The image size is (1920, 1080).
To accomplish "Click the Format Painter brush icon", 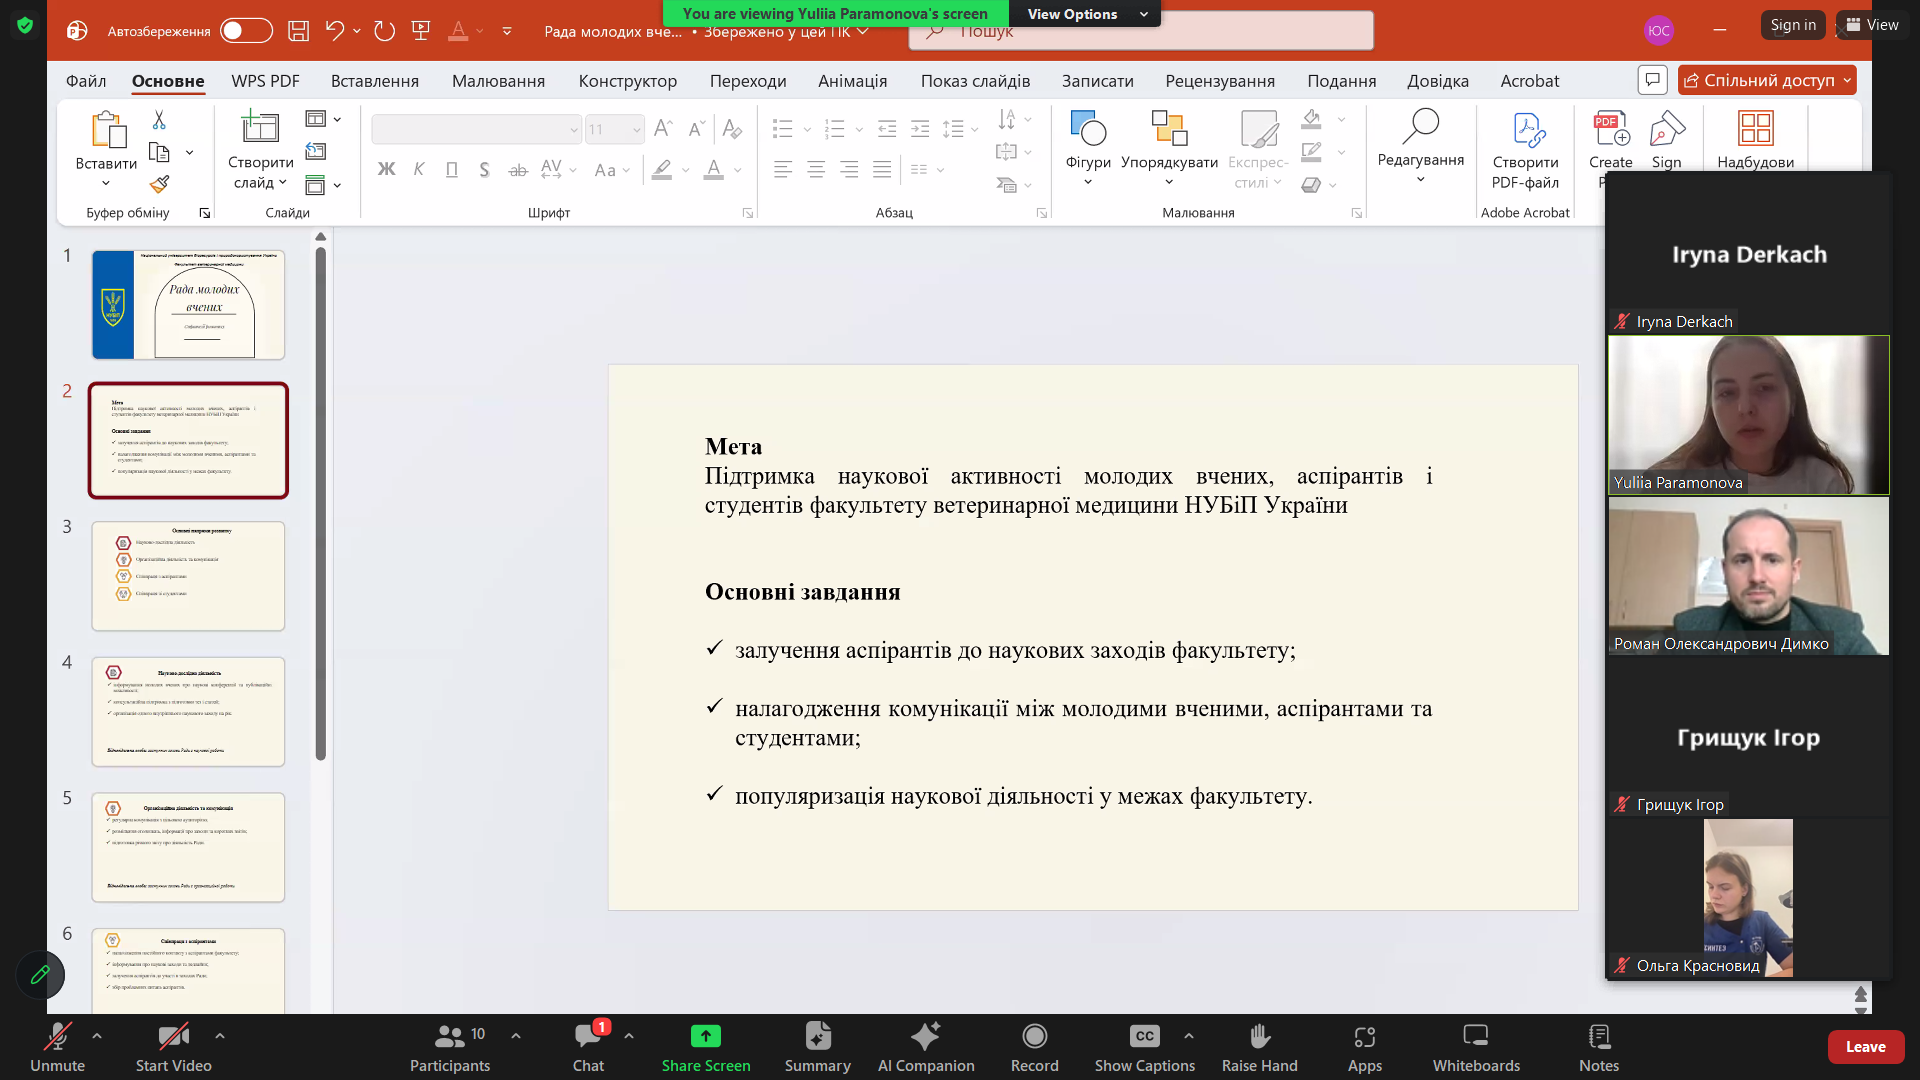I will pyautogui.click(x=159, y=184).
